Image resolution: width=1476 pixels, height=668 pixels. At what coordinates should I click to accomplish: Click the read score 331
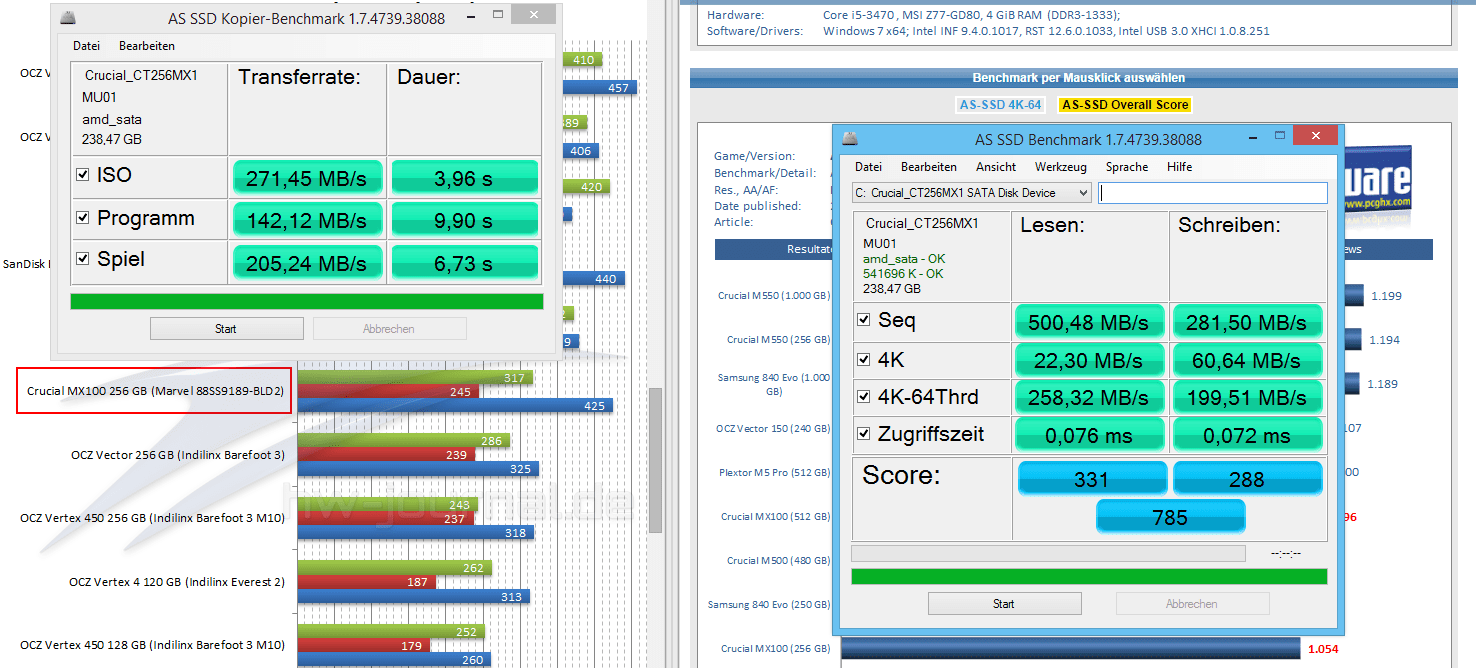pyautogui.click(x=1092, y=478)
